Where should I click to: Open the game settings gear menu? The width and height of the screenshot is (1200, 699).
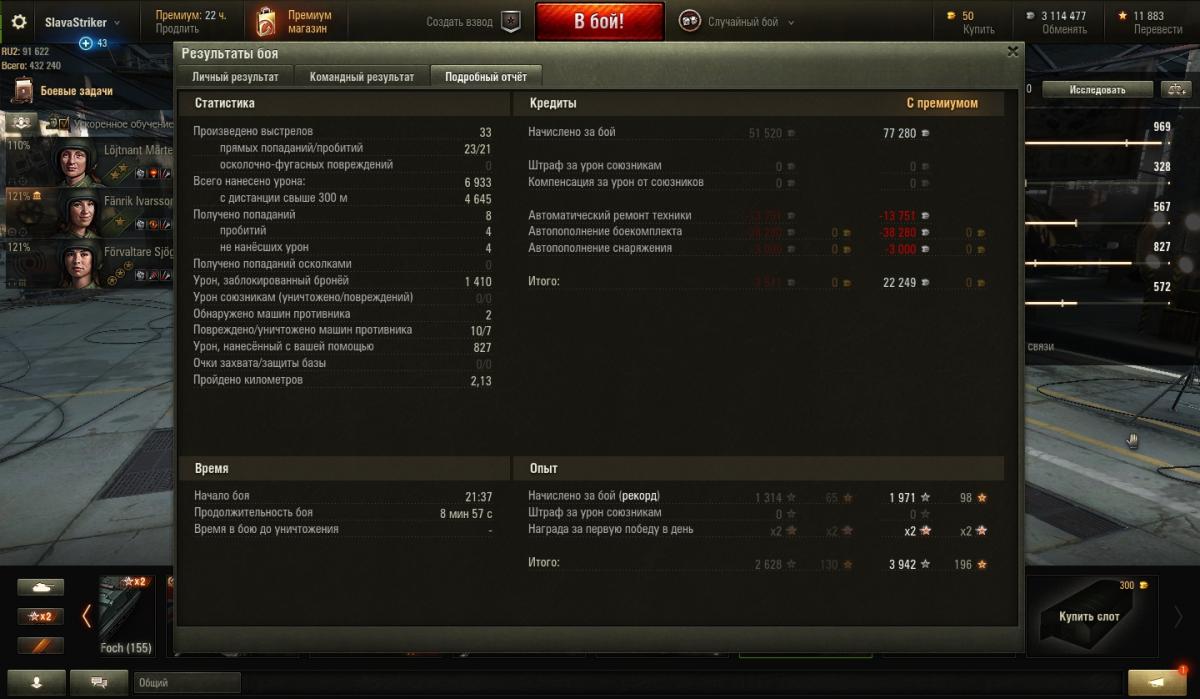pos(18,22)
